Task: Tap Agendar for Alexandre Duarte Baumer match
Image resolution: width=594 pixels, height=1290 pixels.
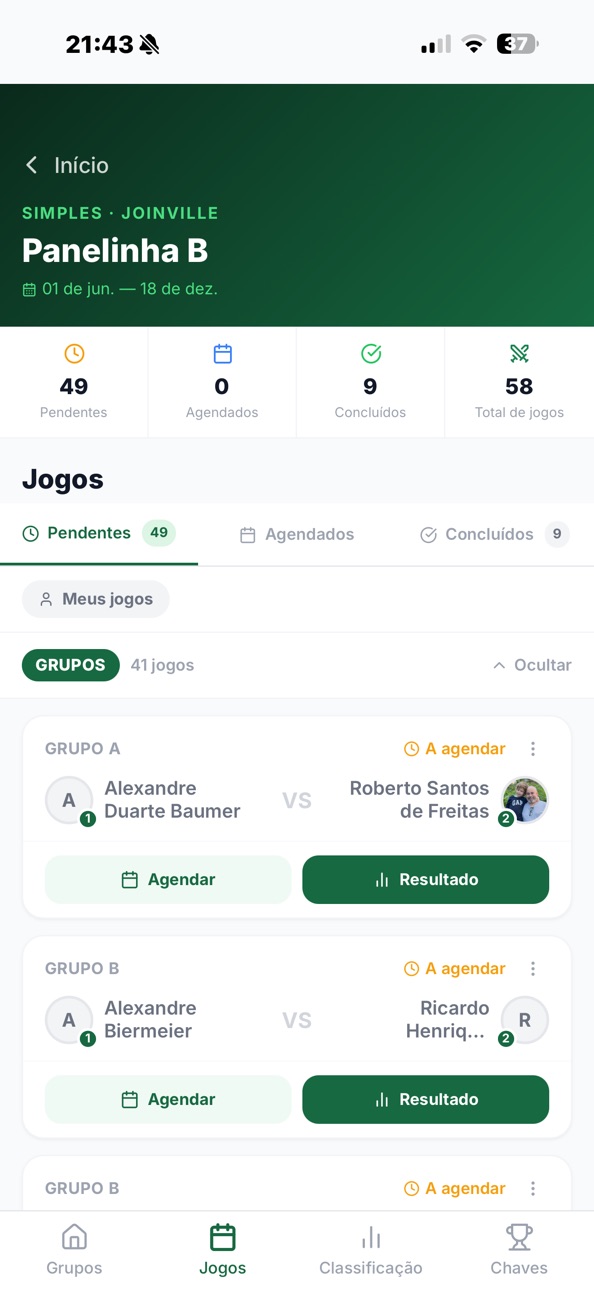Action: [168, 880]
